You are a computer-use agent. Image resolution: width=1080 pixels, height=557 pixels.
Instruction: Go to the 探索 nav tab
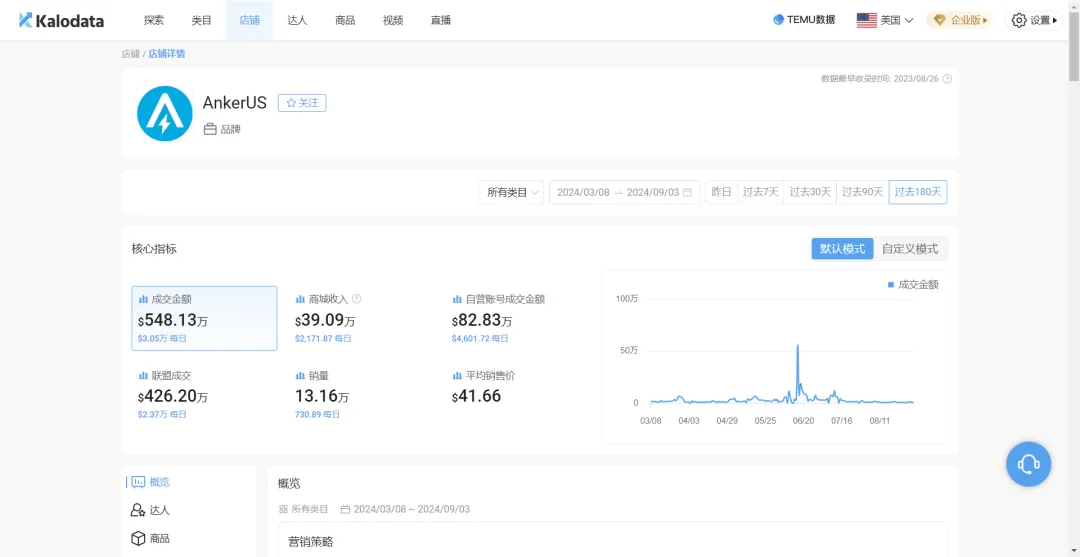[x=154, y=21]
